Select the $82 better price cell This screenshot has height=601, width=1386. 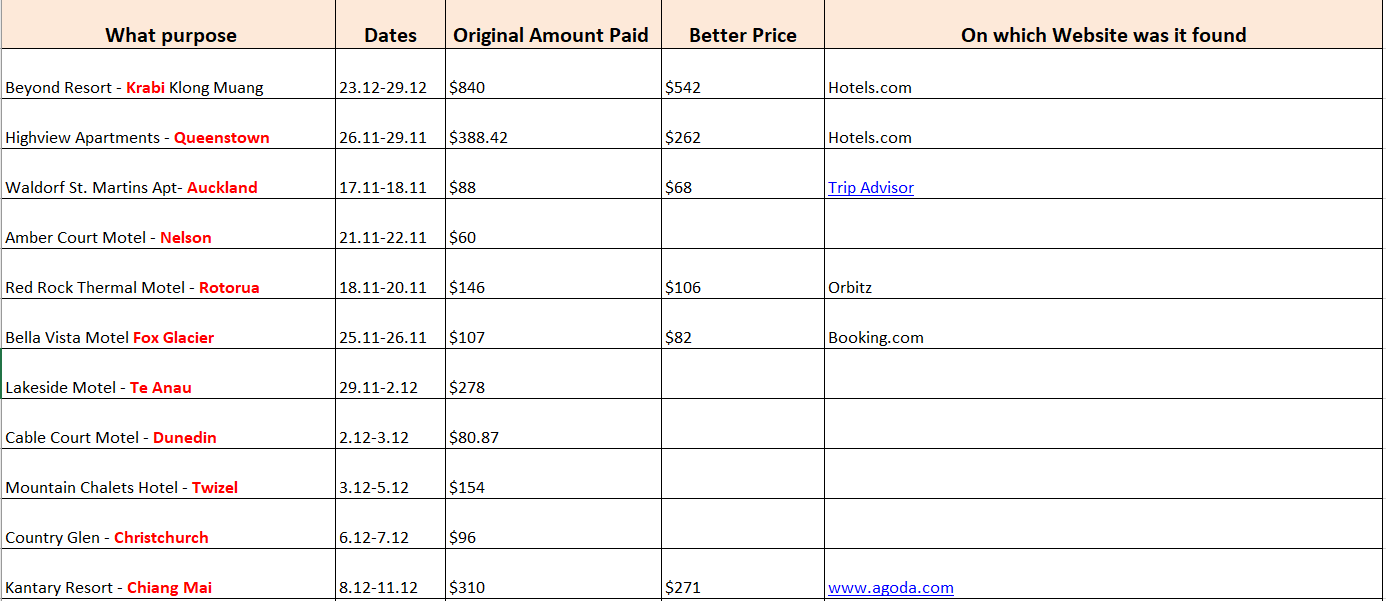click(x=743, y=325)
